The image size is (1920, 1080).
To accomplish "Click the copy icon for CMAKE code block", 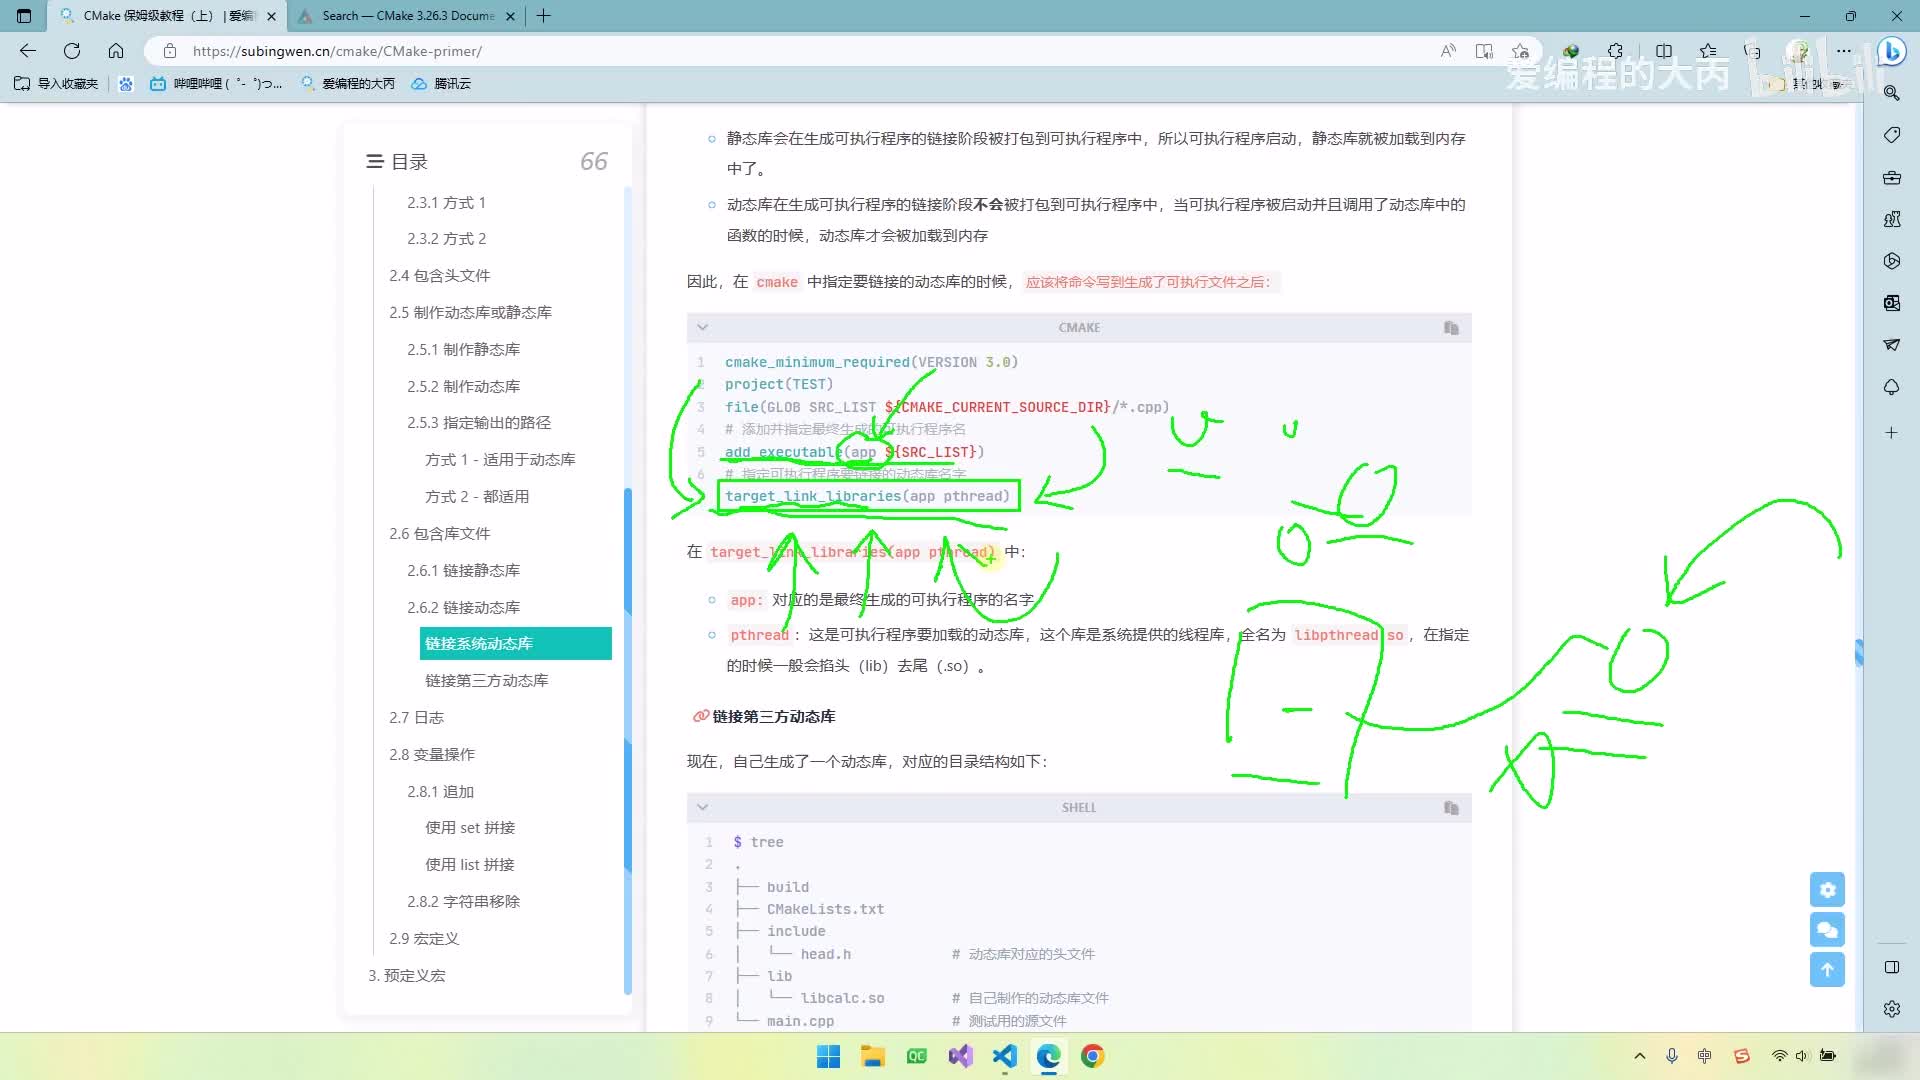I will (x=1451, y=327).
